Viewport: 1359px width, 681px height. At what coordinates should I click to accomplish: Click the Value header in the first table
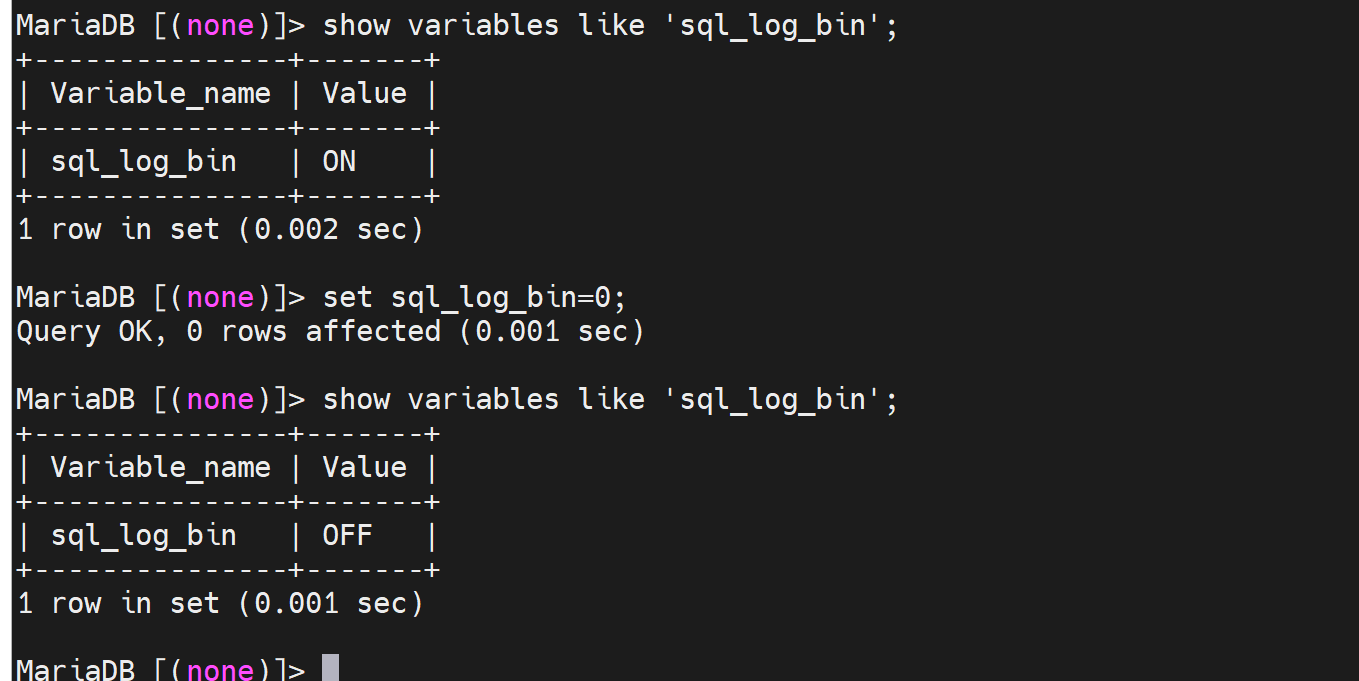click(364, 94)
